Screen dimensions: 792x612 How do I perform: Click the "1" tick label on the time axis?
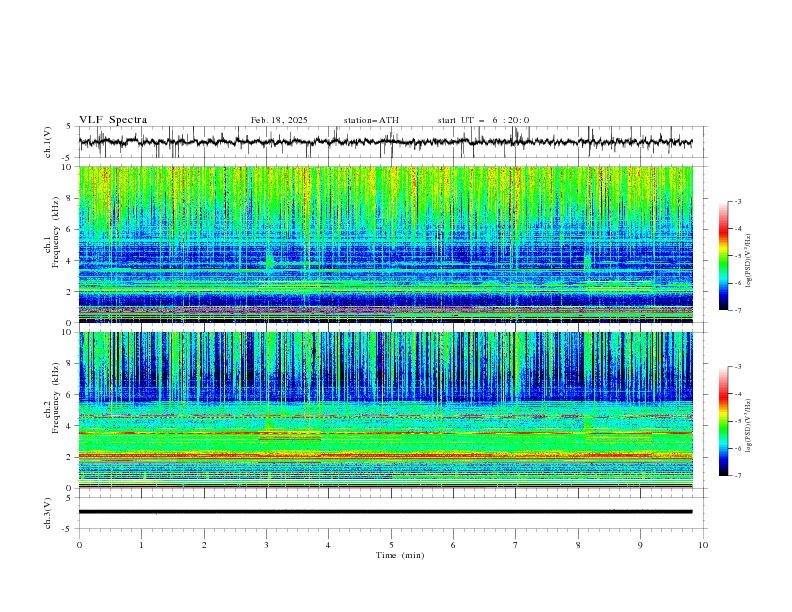click(142, 545)
